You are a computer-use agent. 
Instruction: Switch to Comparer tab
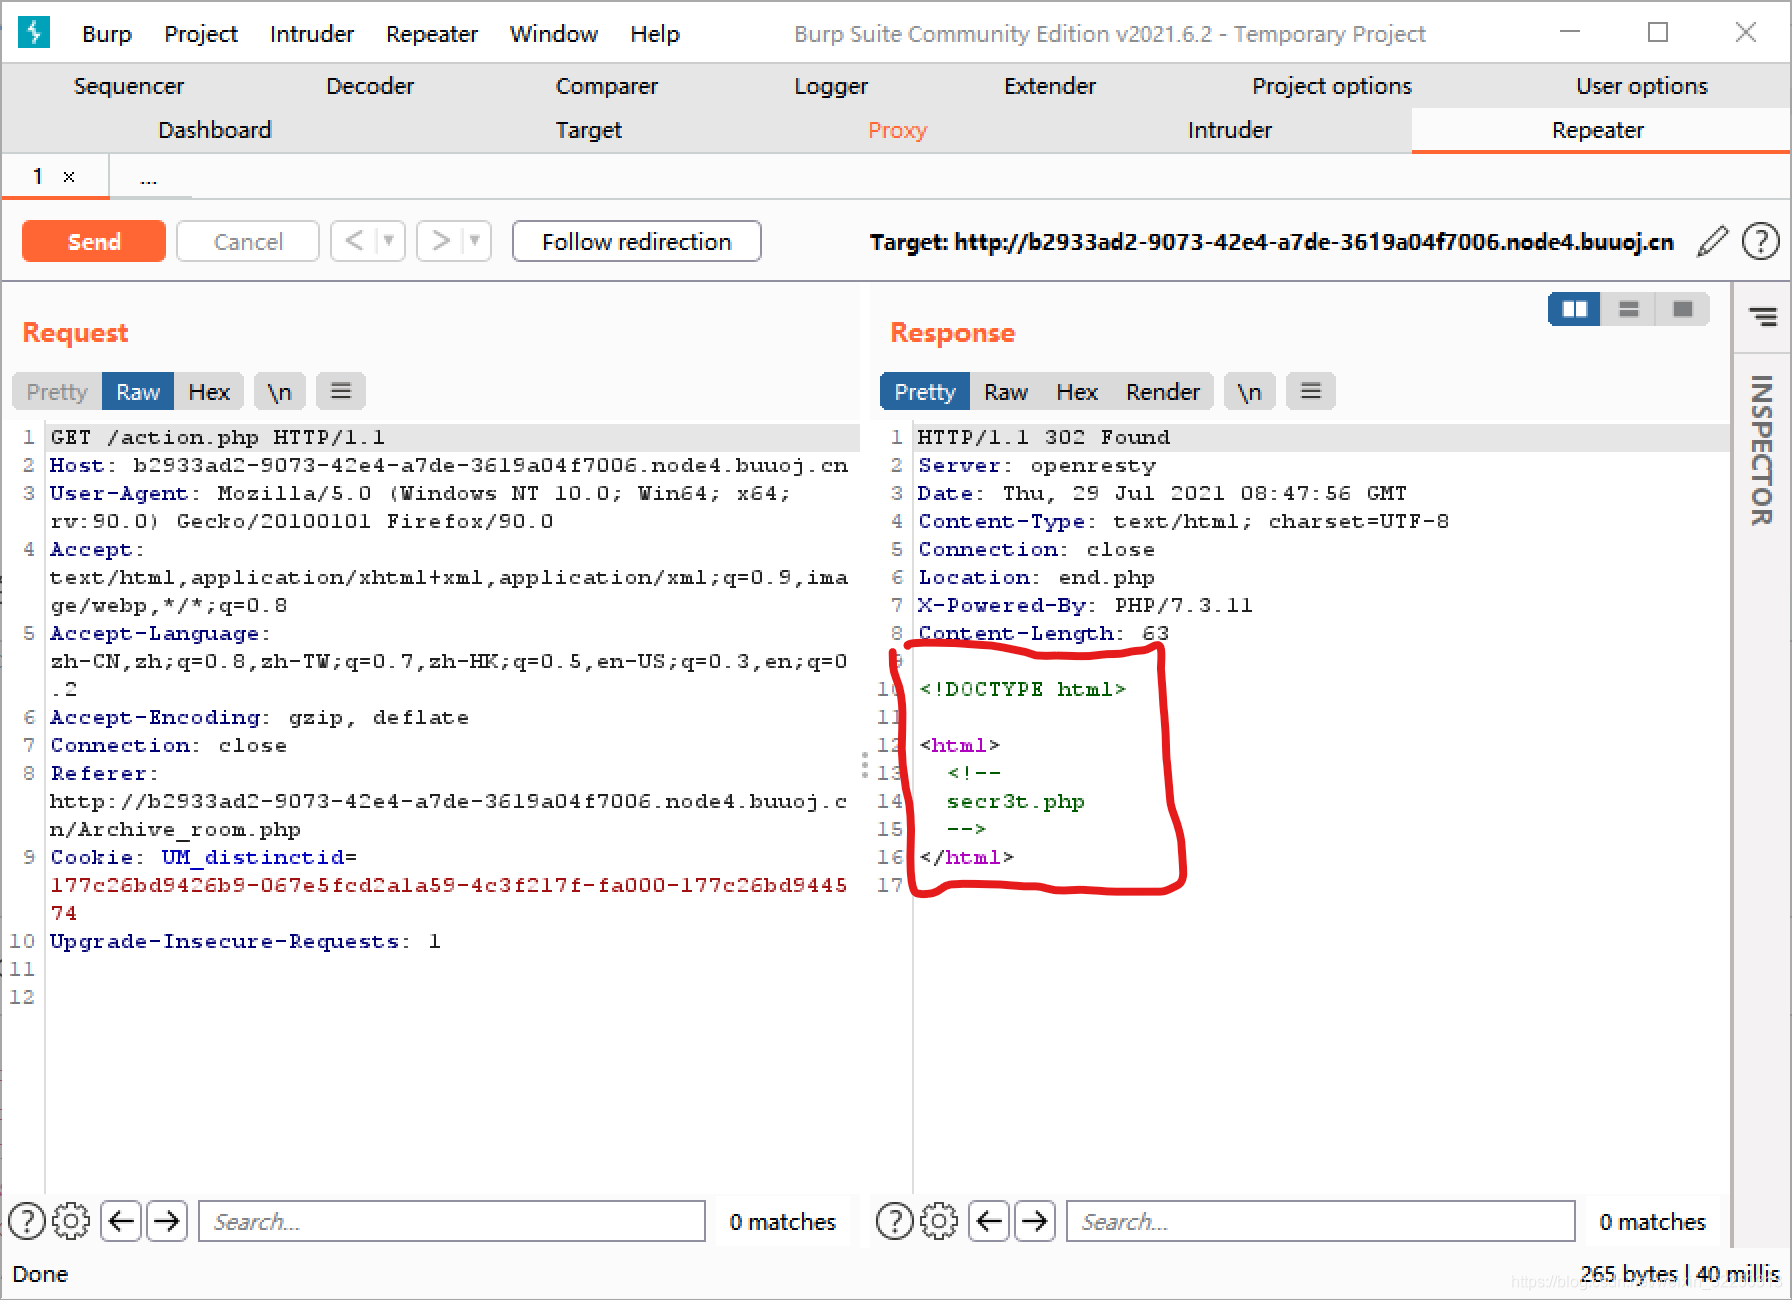607,86
